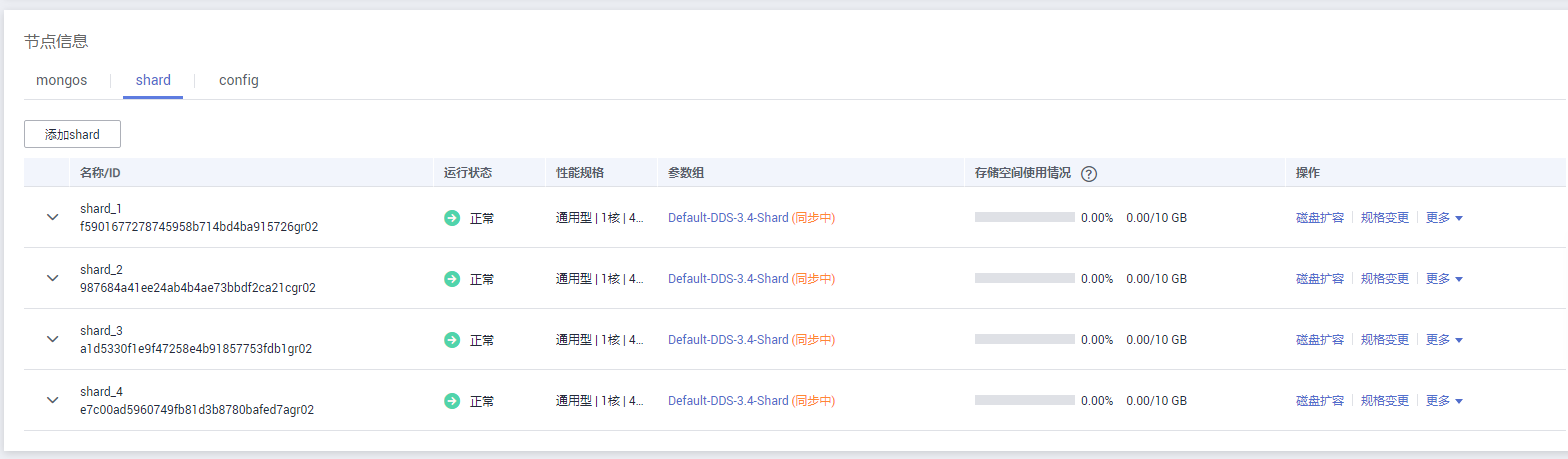This screenshot has height=459, width=1568.
Task: Click the 添加shard button
Action: pyautogui.click(x=73, y=134)
